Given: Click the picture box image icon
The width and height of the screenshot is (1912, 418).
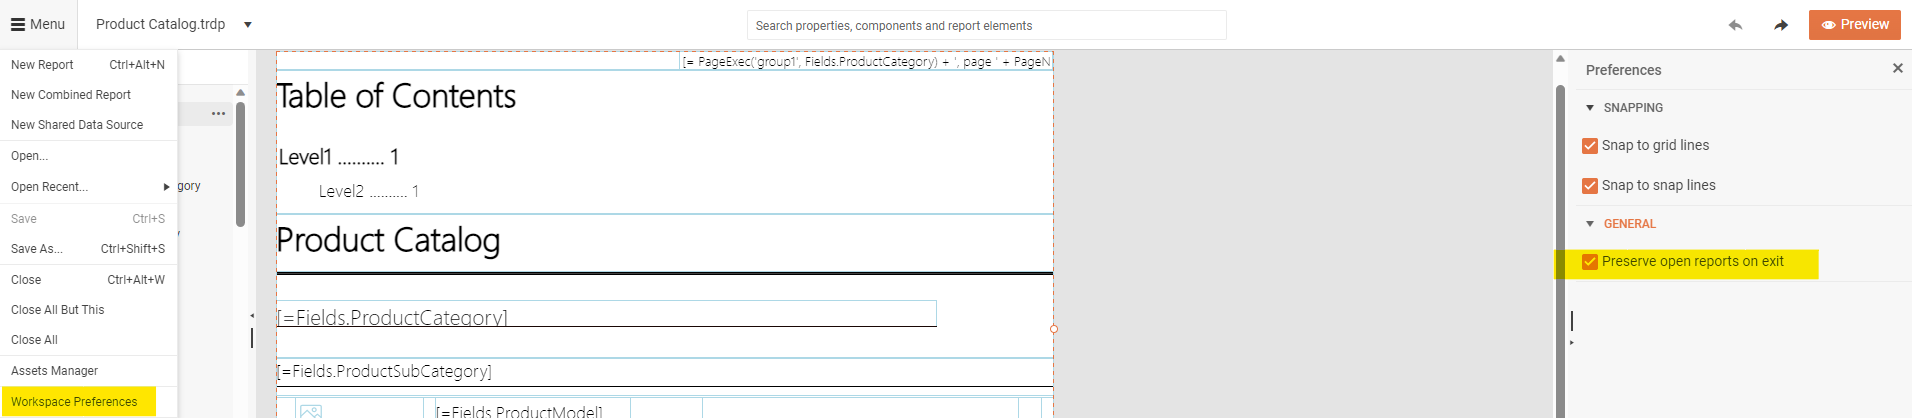Looking at the screenshot, I should click(311, 411).
